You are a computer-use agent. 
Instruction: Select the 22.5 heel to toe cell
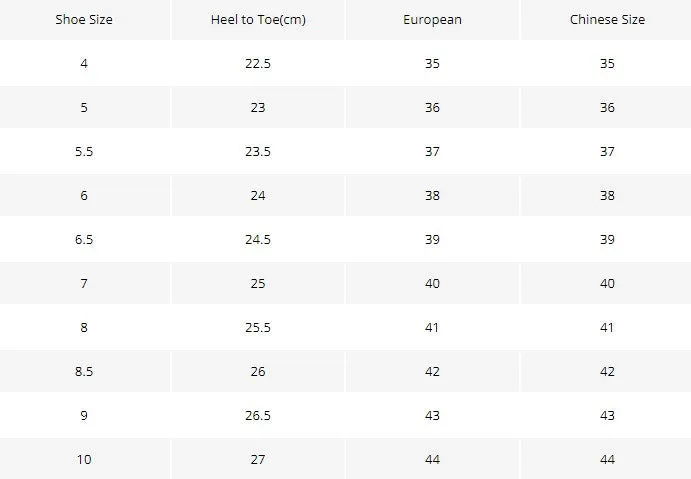(258, 63)
